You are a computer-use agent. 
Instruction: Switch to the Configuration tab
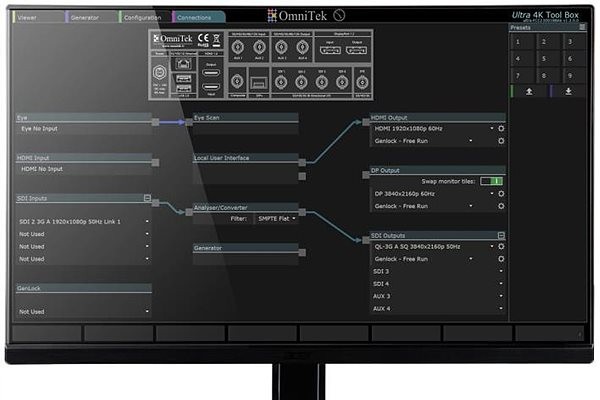[145, 17]
